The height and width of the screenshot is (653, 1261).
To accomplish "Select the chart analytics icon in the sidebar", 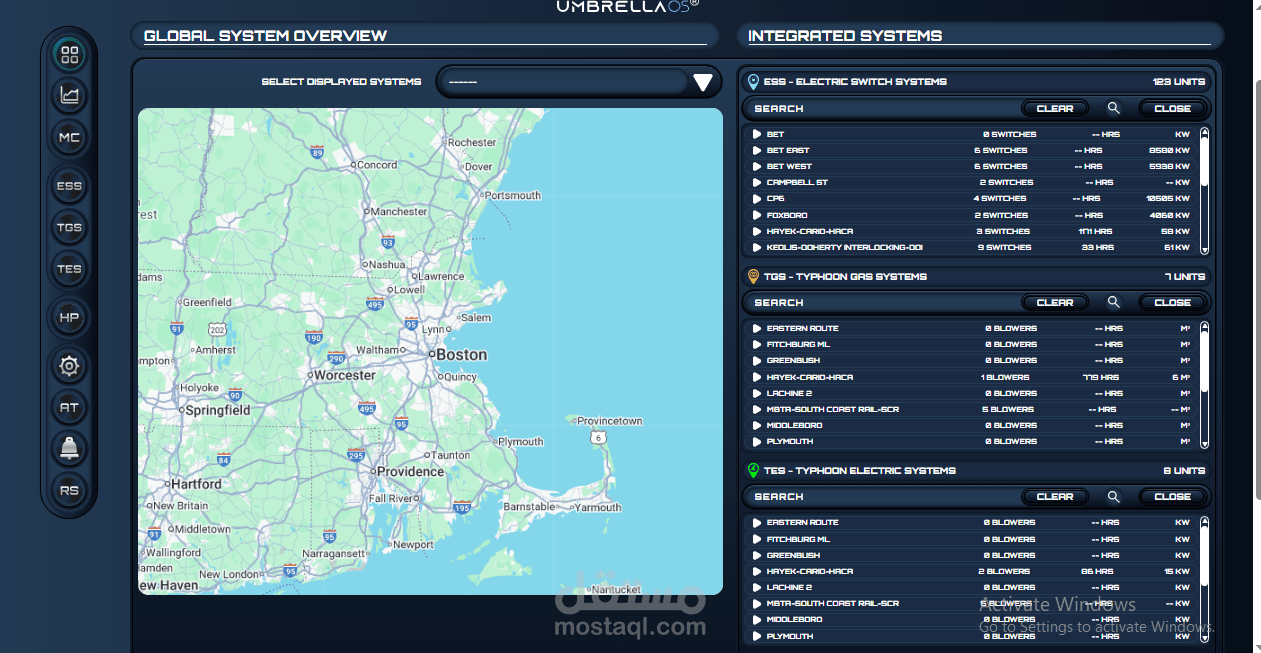I will (x=69, y=96).
